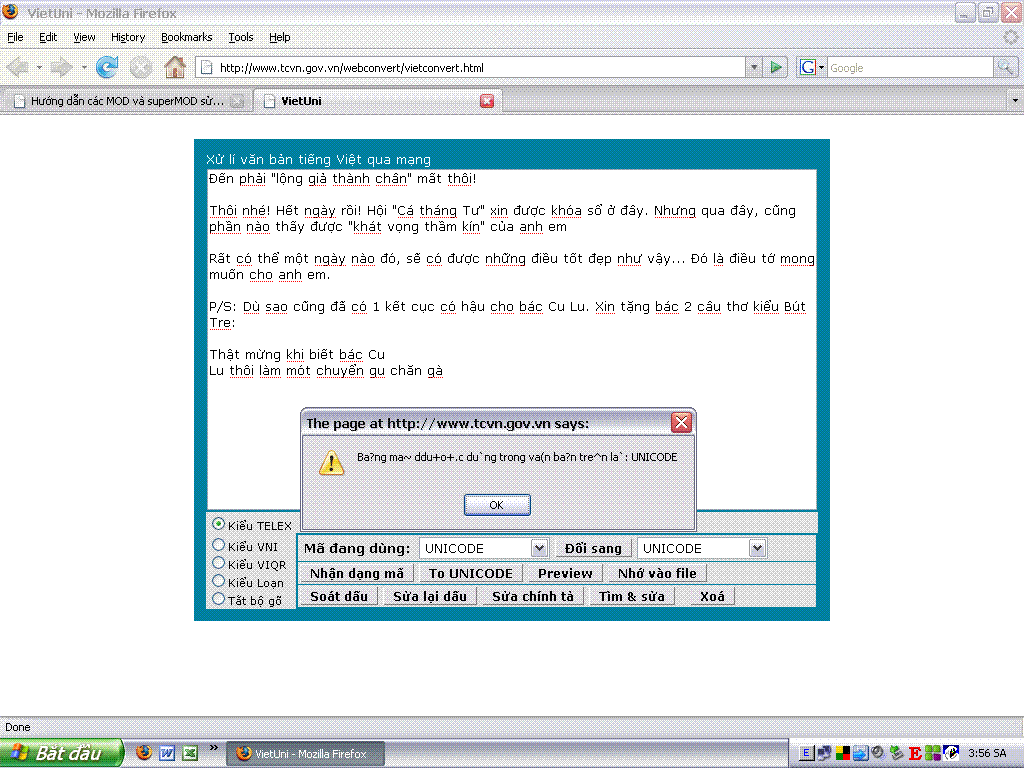Screen dimensions: 1024x768
Task: Switch to the Hướng dẫn các MOD tab
Action: click(x=127, y=101)
